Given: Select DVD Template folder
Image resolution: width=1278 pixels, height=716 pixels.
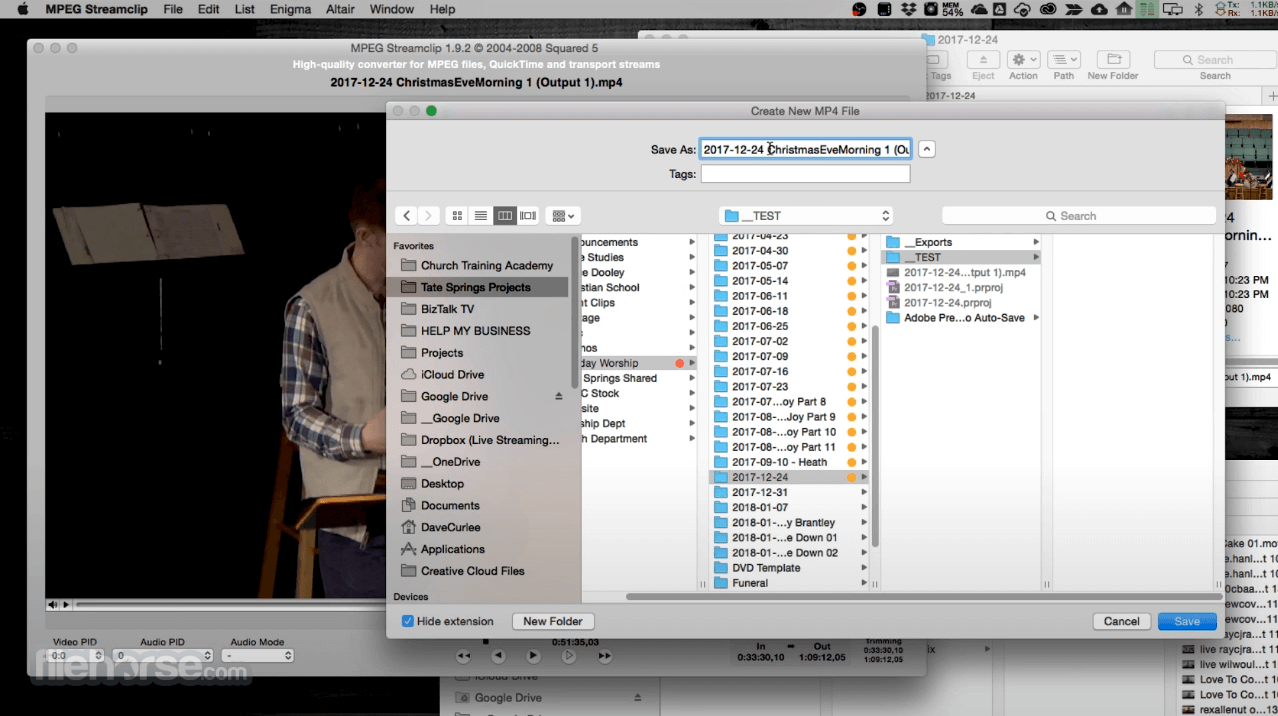Looking at the screenshot, I should point(789,568).
